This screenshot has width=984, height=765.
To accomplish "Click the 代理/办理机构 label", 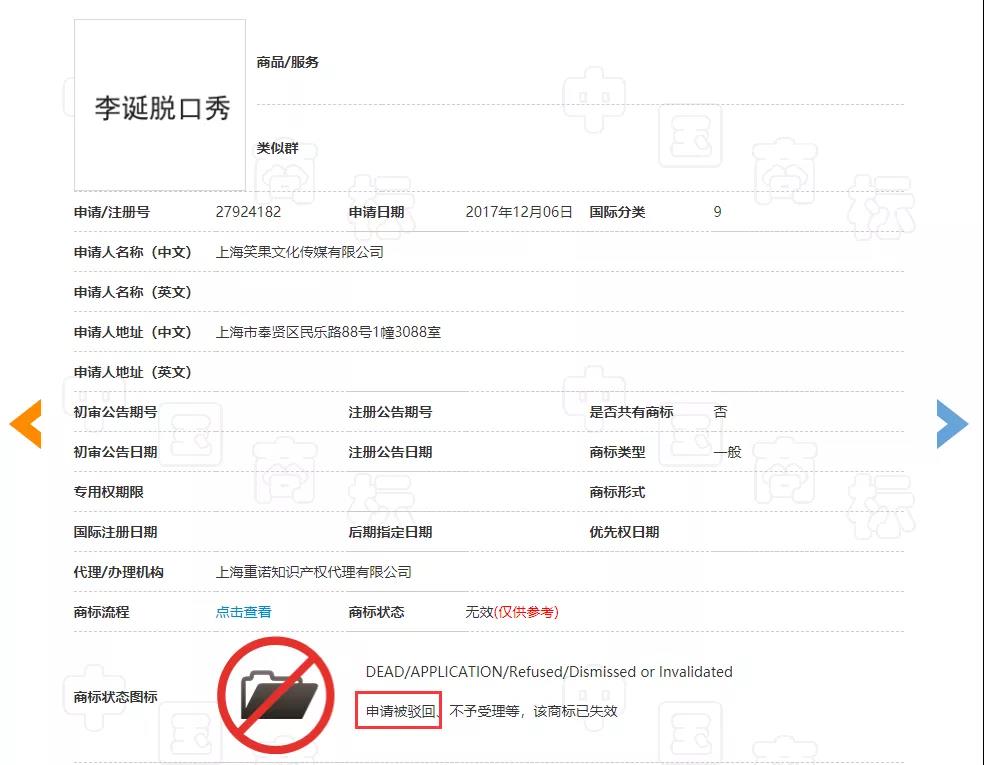I will coord(119,572).
